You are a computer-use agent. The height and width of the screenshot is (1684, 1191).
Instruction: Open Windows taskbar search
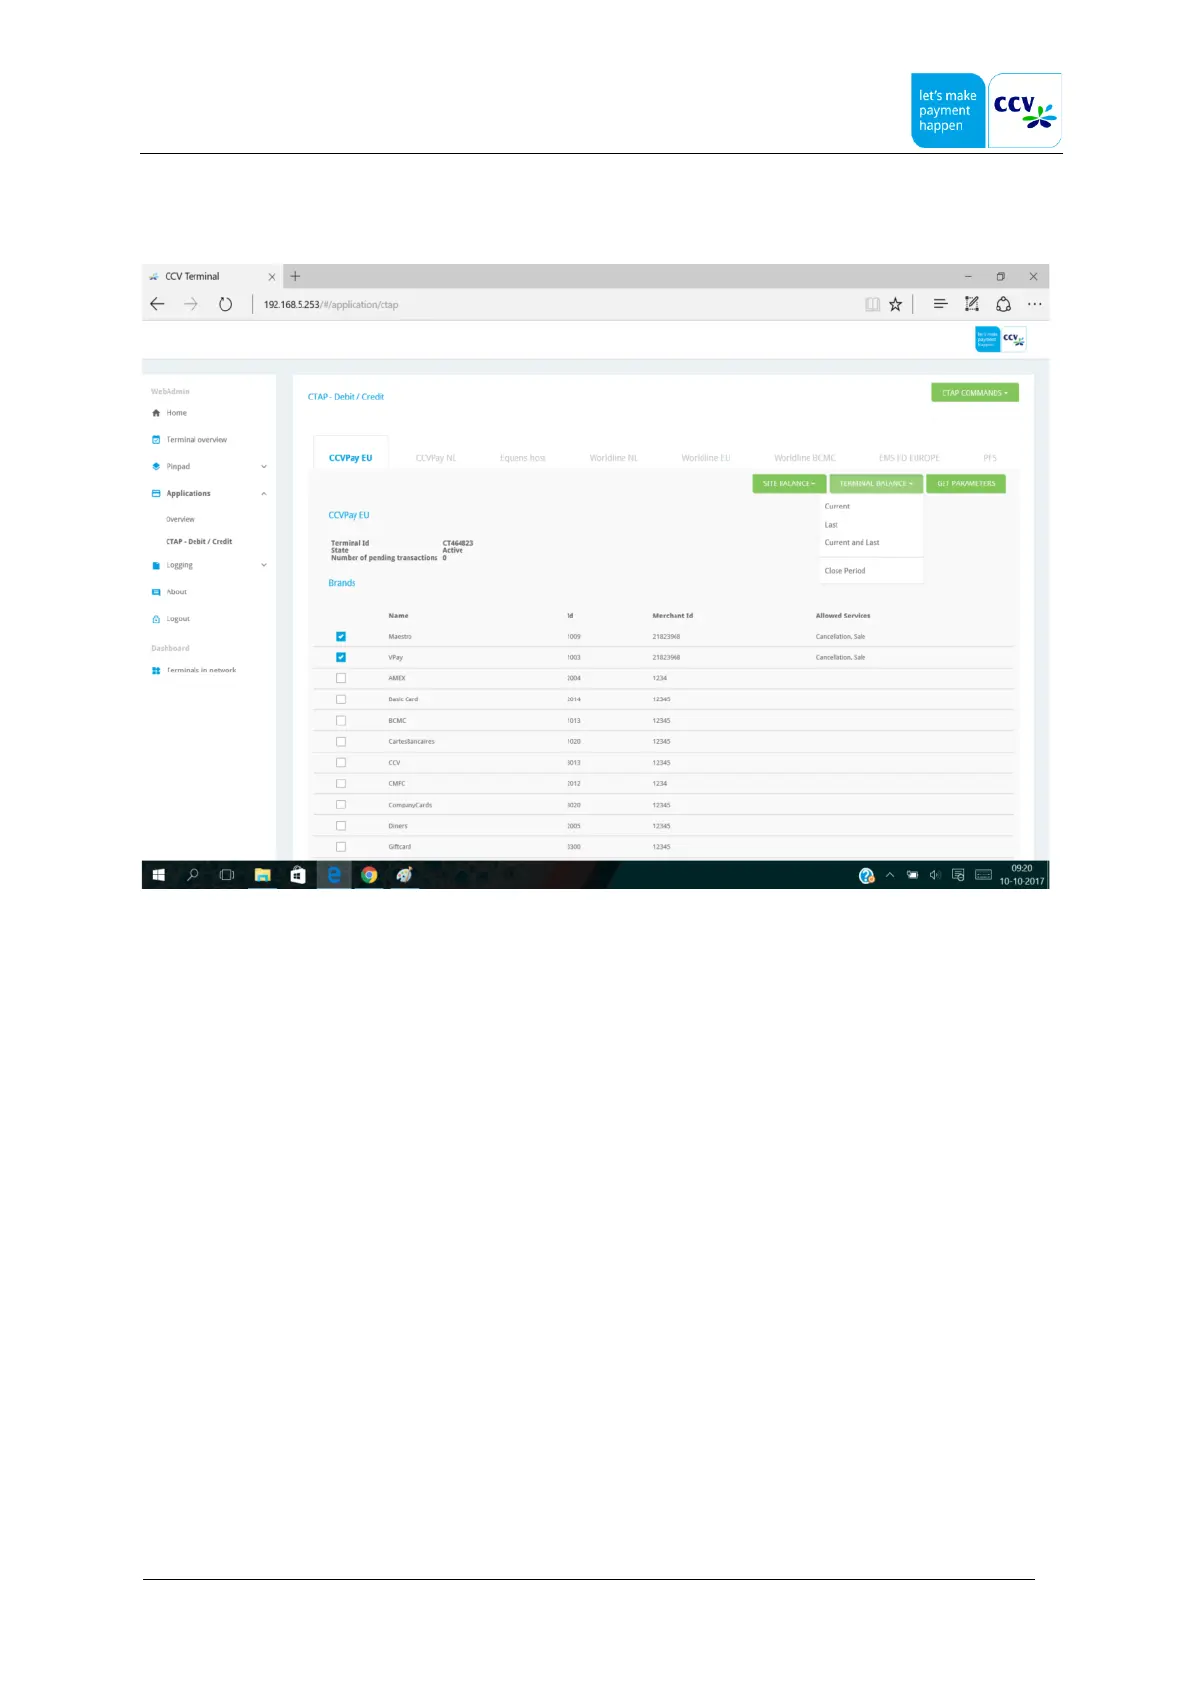click(193, 875)
